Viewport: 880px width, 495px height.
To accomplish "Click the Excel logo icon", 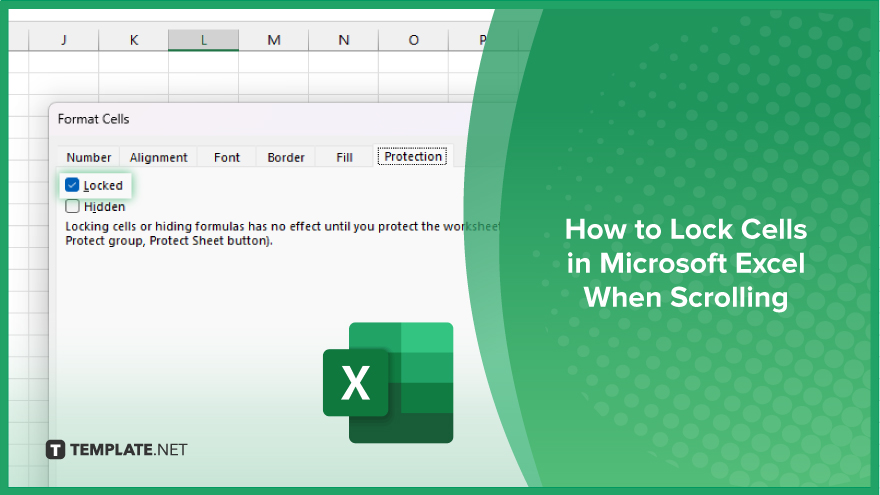I will [388, 383].
